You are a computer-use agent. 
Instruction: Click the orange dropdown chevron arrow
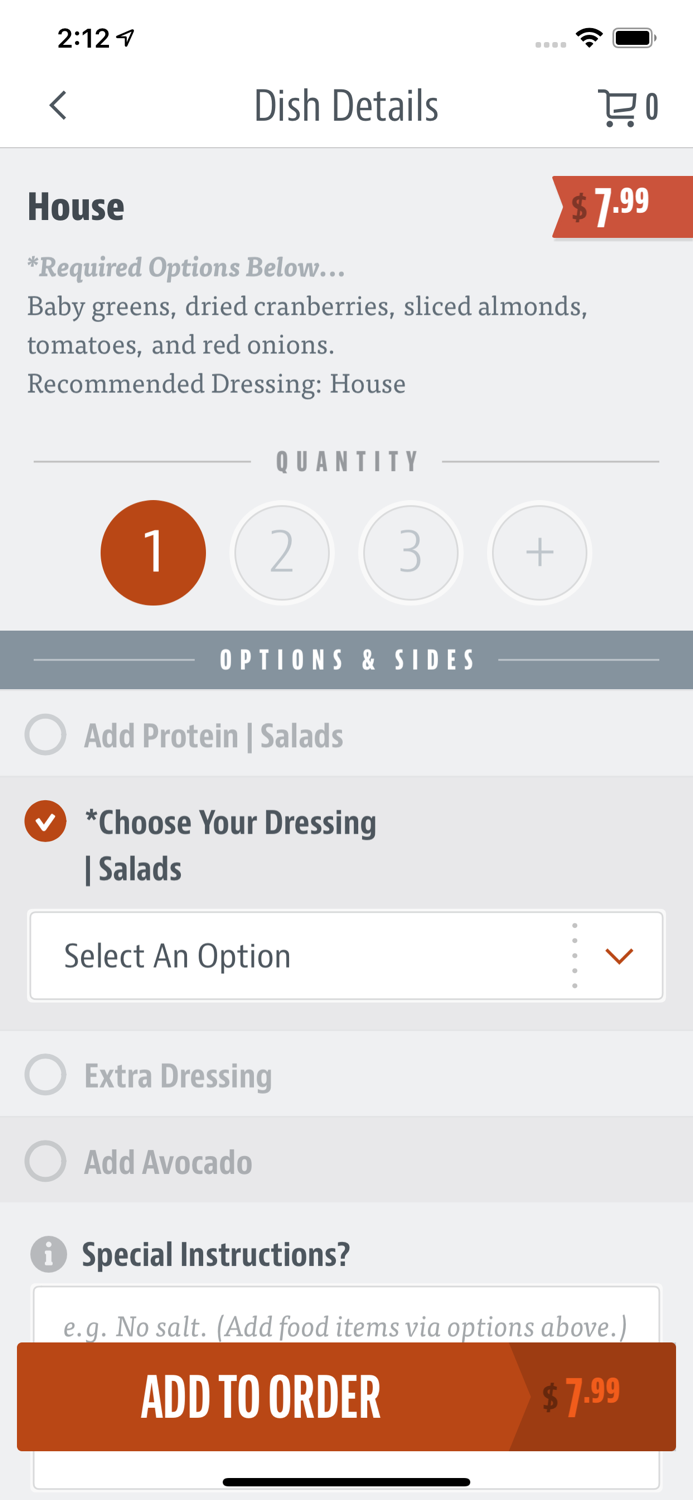coord(619,957)
